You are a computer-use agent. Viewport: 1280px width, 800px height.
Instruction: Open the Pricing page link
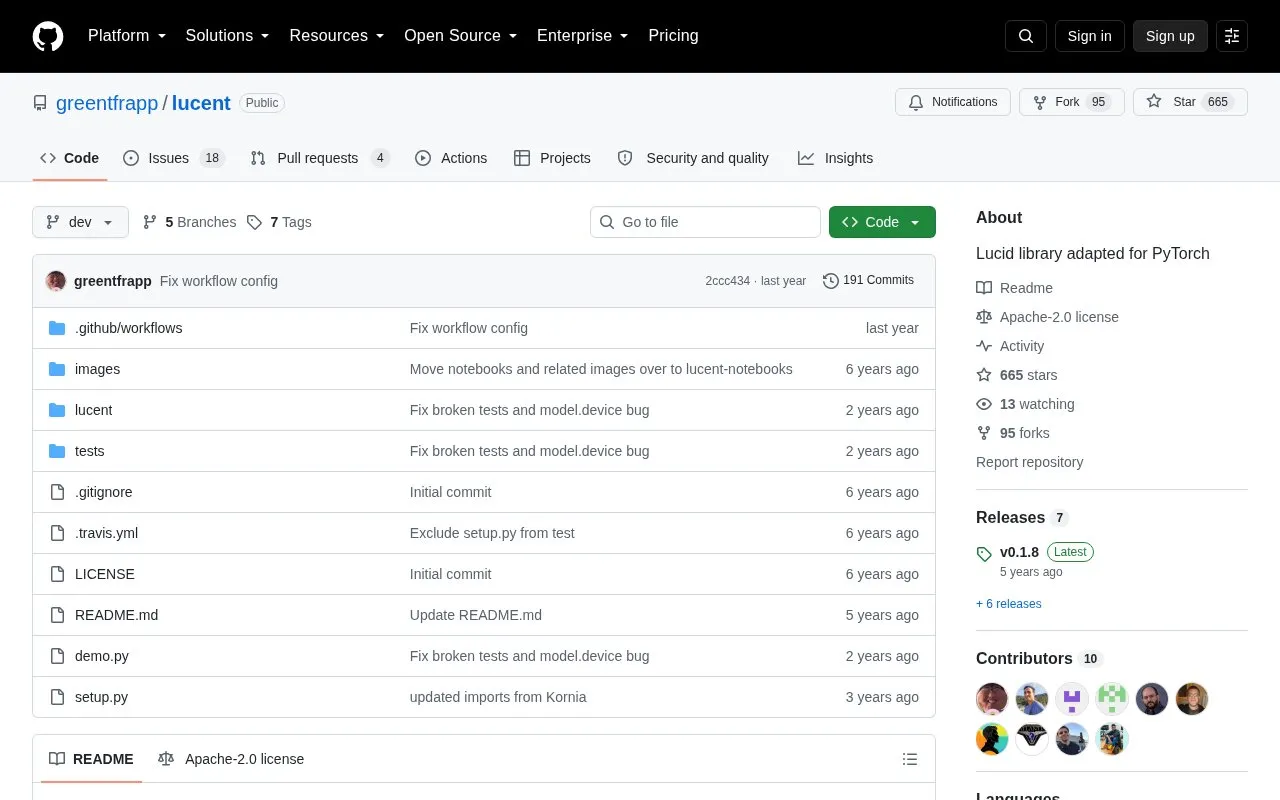point(673,36)
